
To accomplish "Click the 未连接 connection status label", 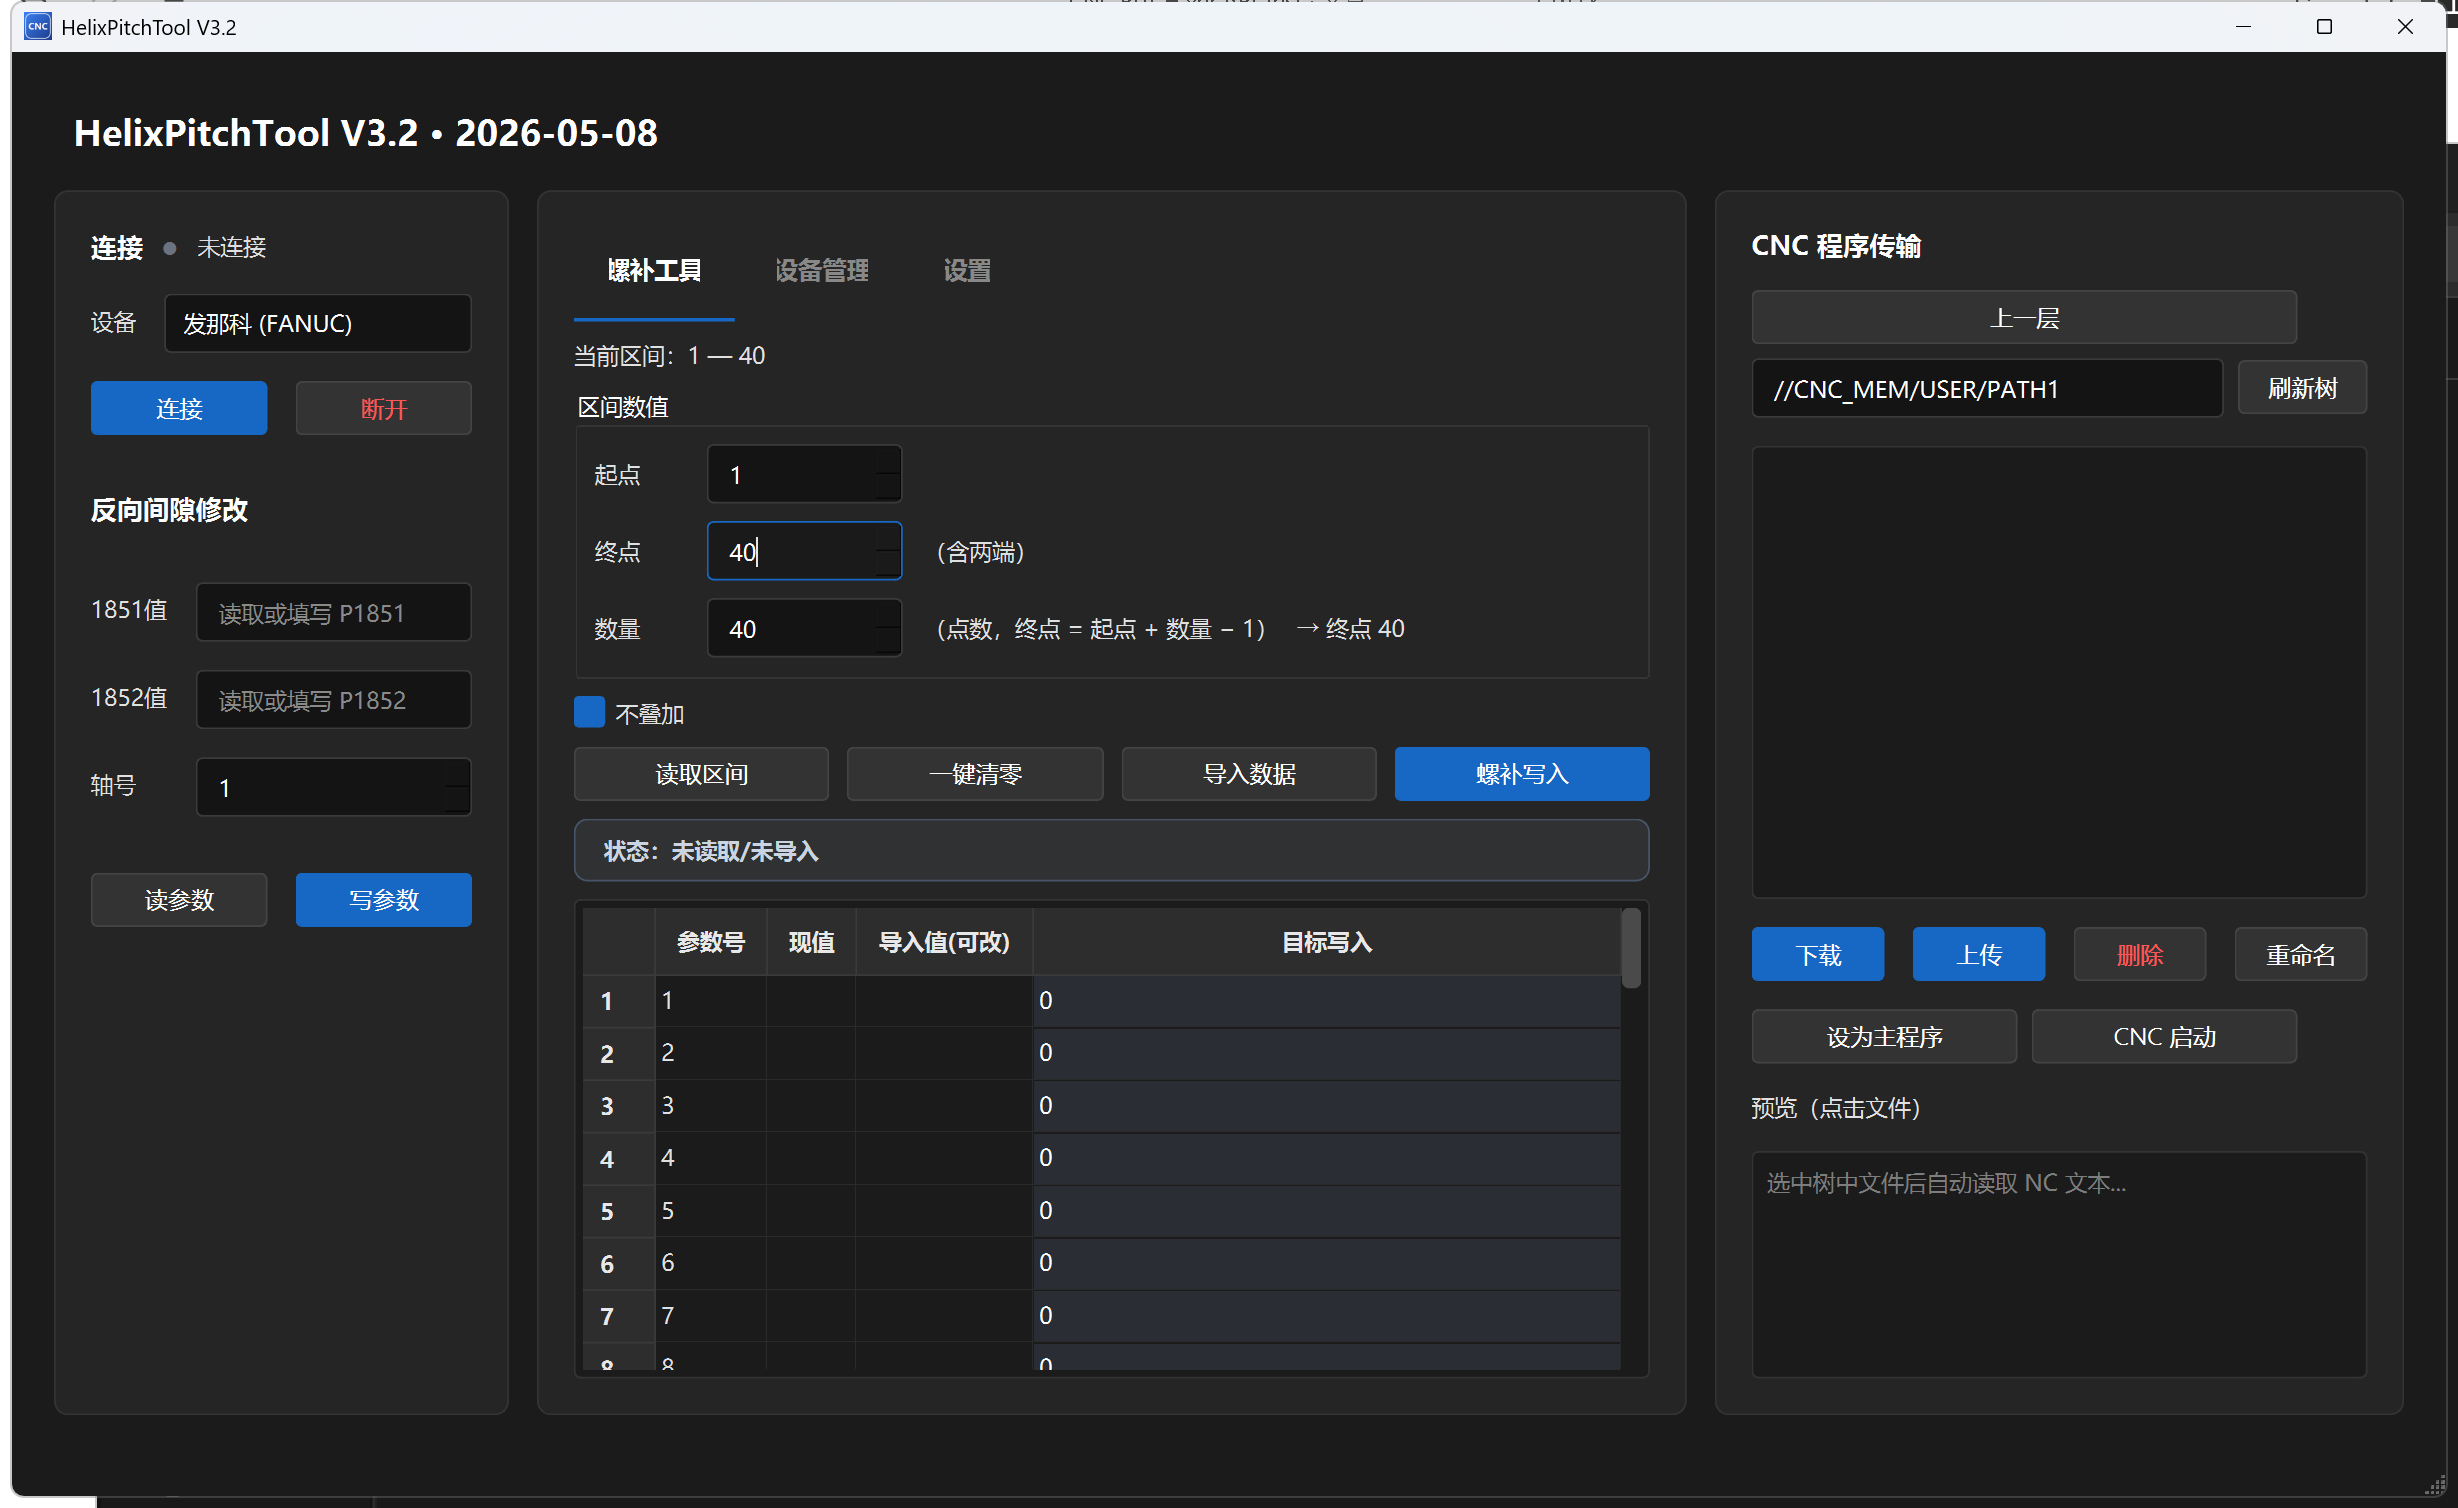I will tap(231, 247).
